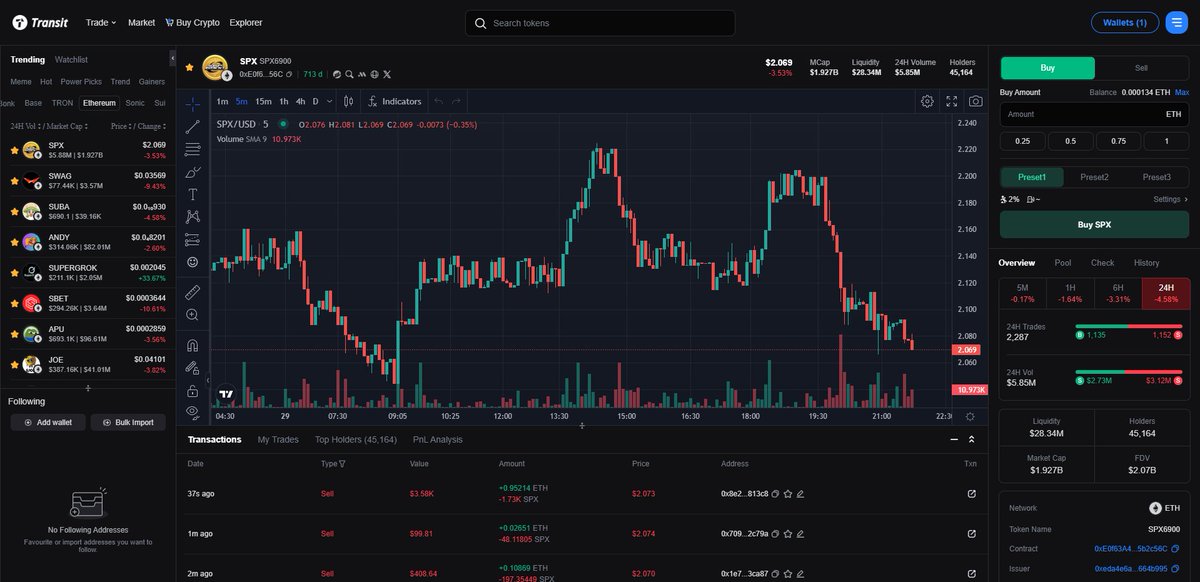Screen dimensions: 1200x582
Task: Open the SPX website globe link
Action: tap(375, 74)
